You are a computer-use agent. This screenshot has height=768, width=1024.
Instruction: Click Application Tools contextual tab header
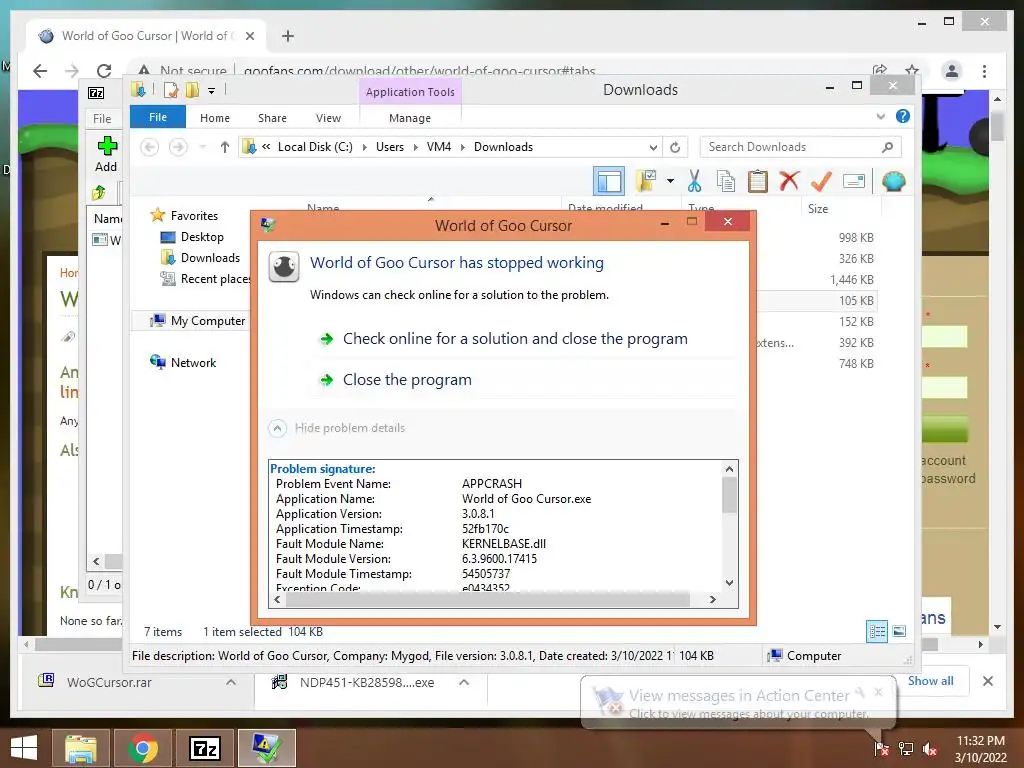tap(410, 92)
